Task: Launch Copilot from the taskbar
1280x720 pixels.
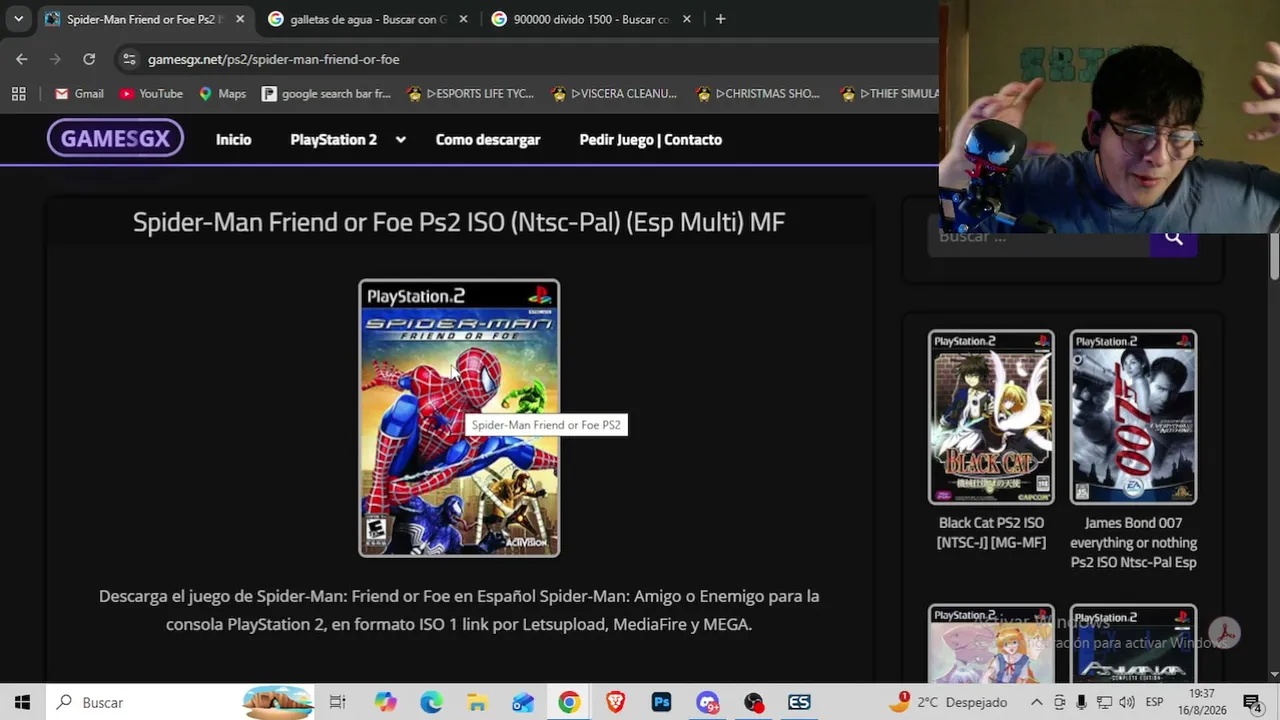Action: [x=385, y=702]
